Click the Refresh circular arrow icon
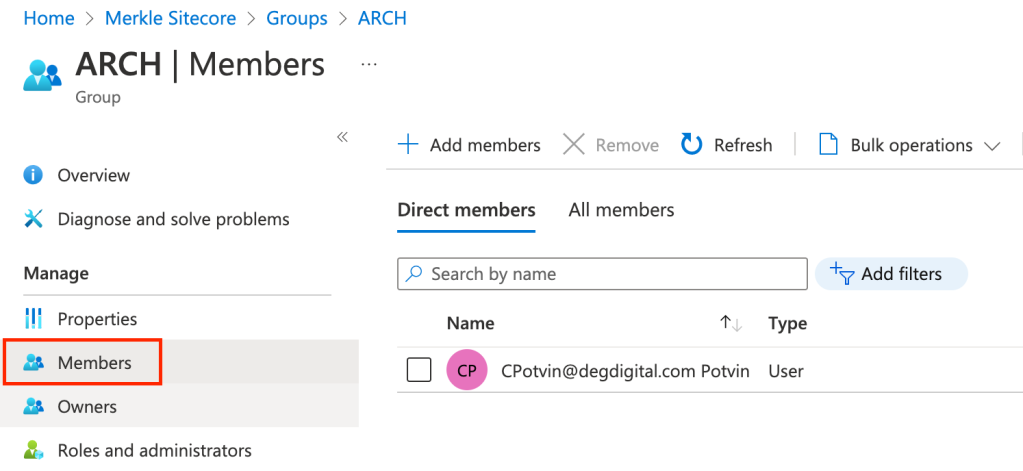 [x=691, y=144]
